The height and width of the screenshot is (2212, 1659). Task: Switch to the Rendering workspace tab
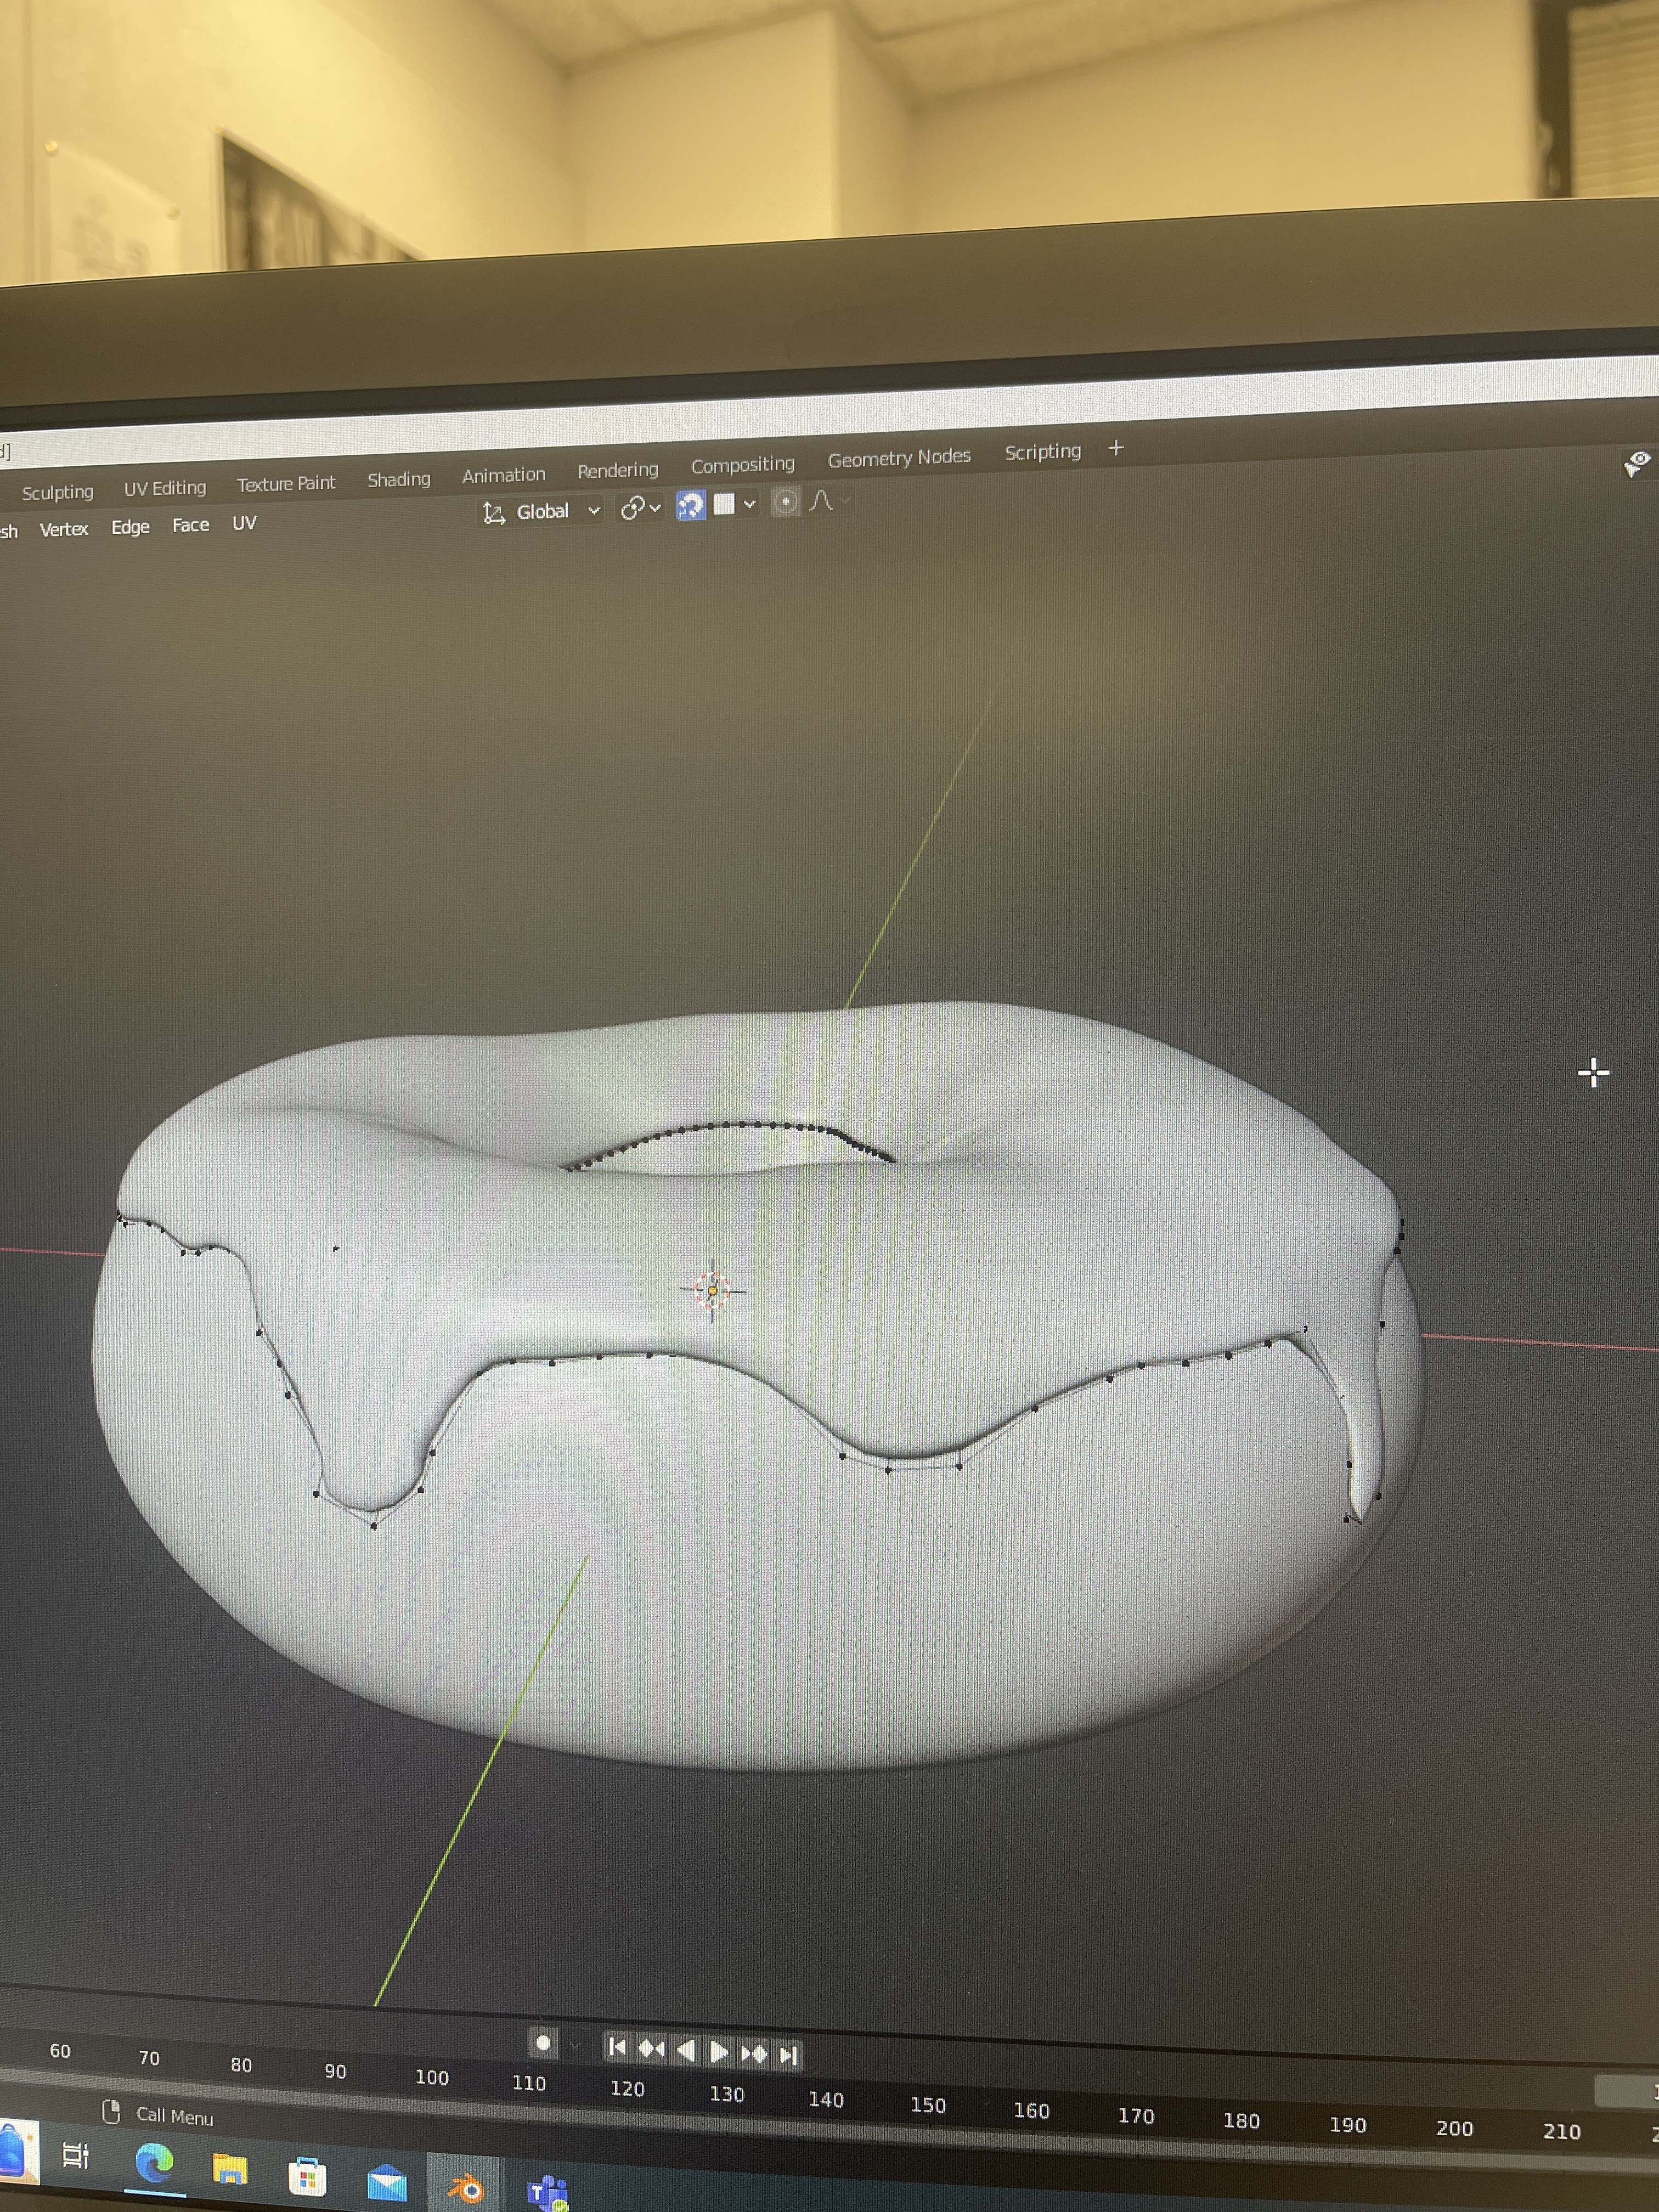pos(618,470)
